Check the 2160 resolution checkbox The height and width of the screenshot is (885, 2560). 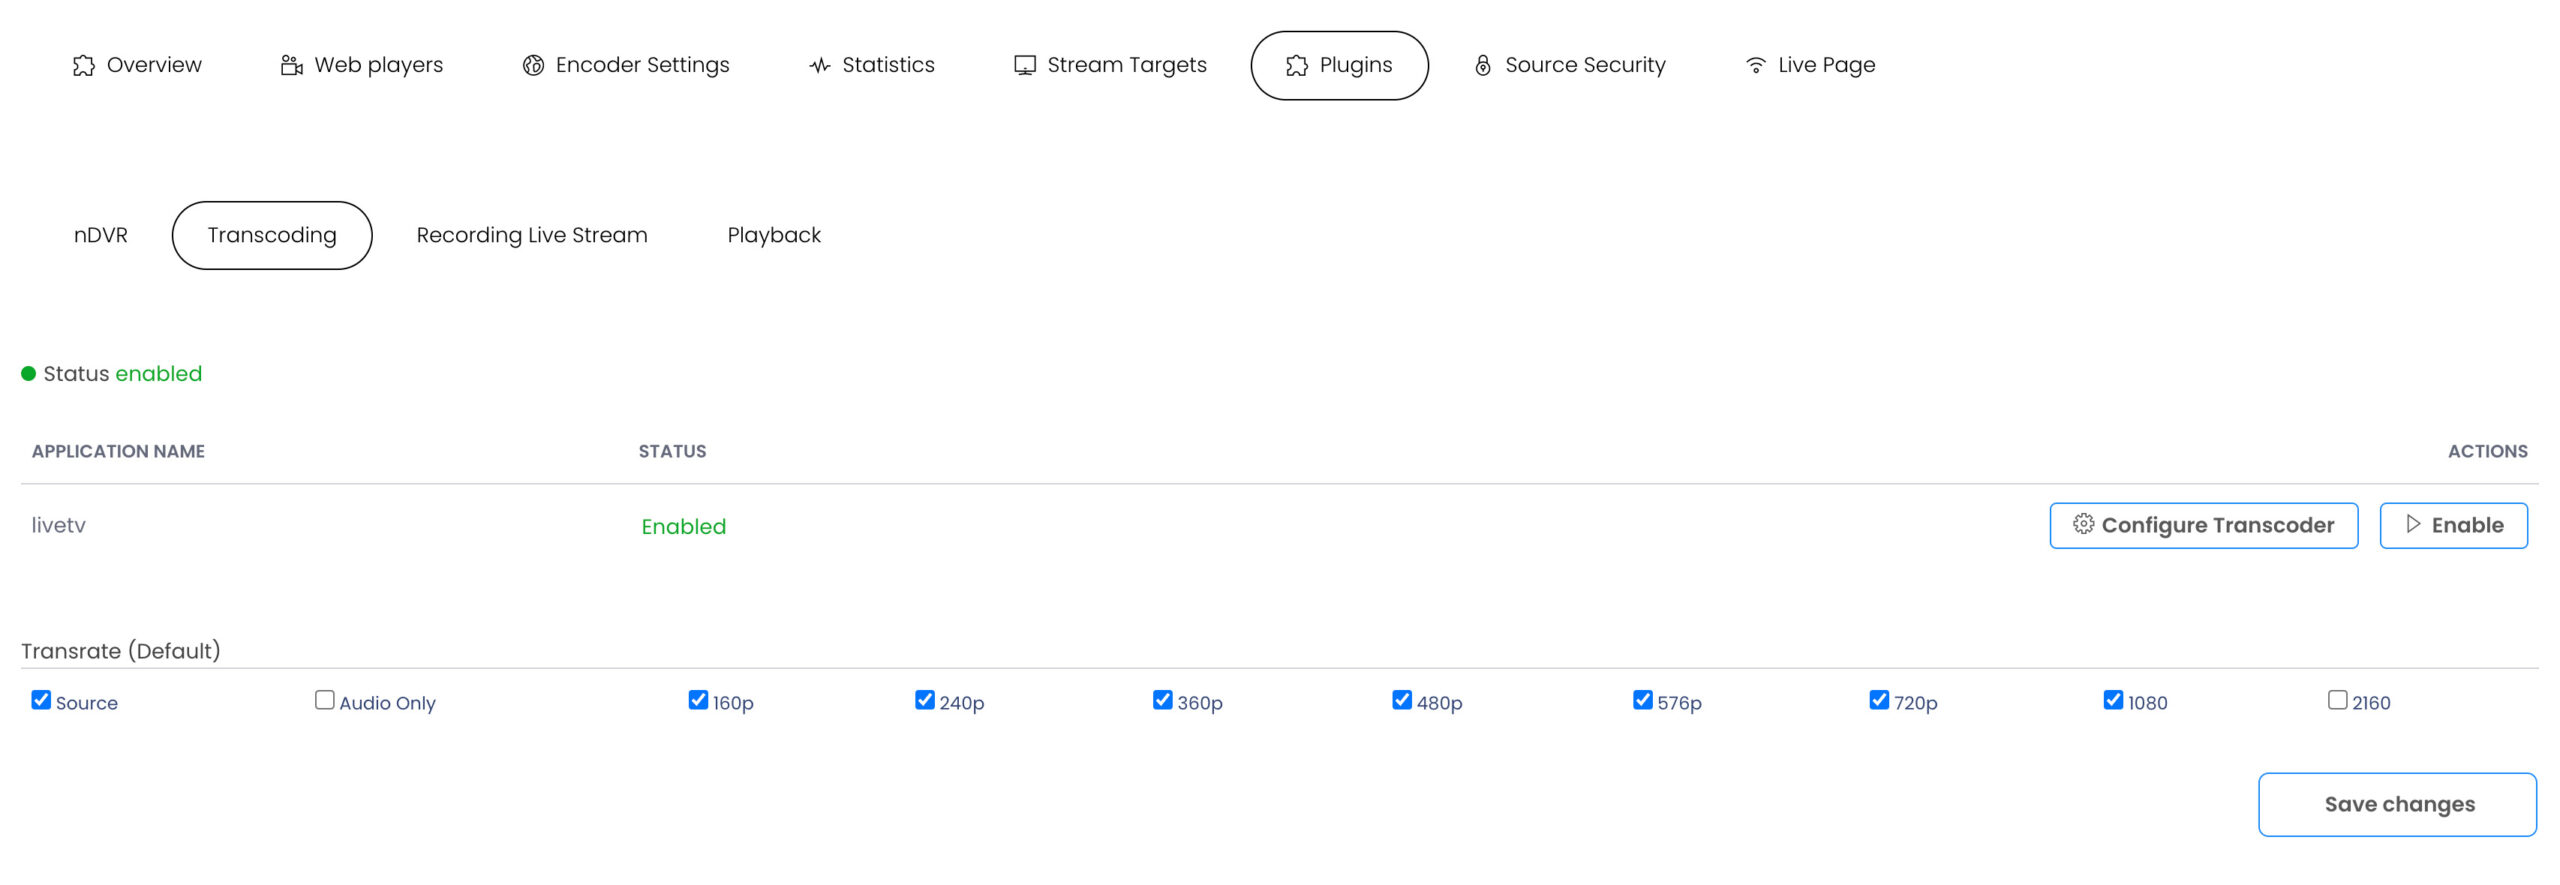coord(2337,700)
